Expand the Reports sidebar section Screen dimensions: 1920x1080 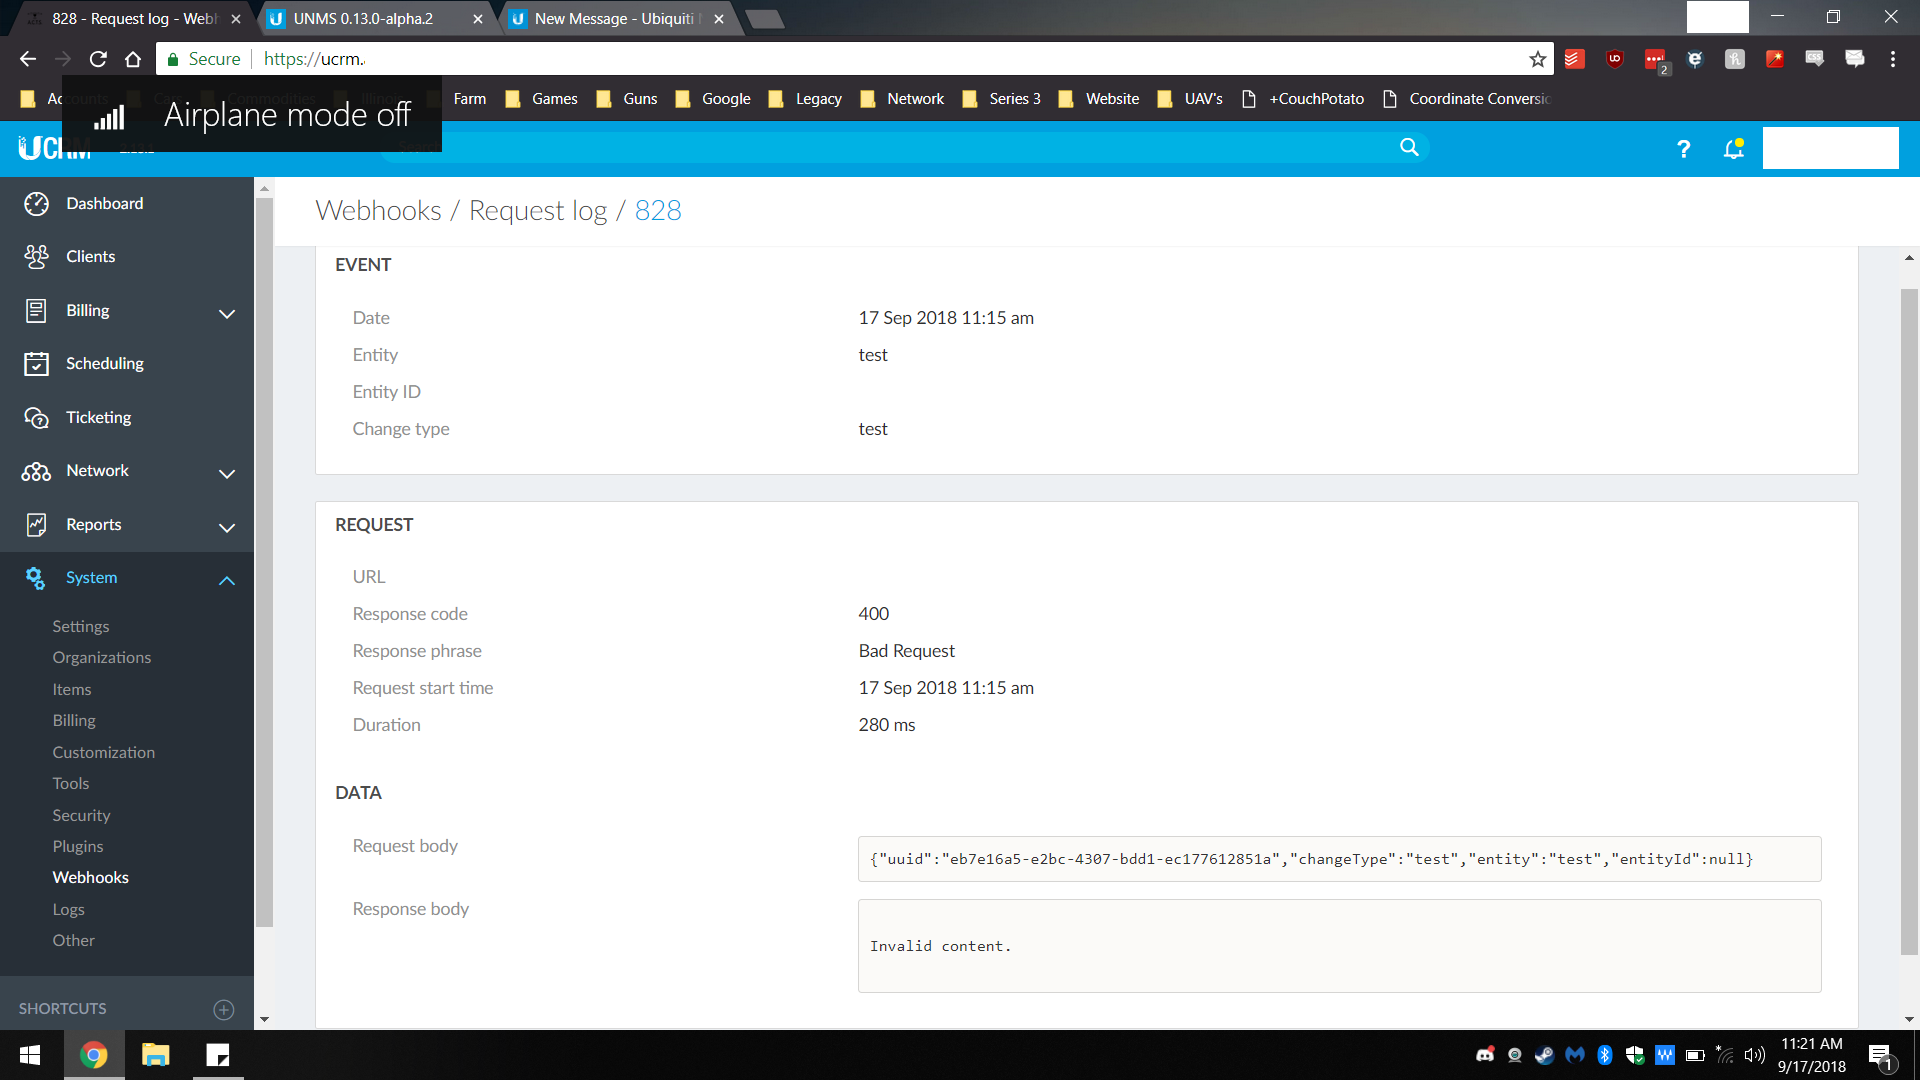(x=227, y=527)
